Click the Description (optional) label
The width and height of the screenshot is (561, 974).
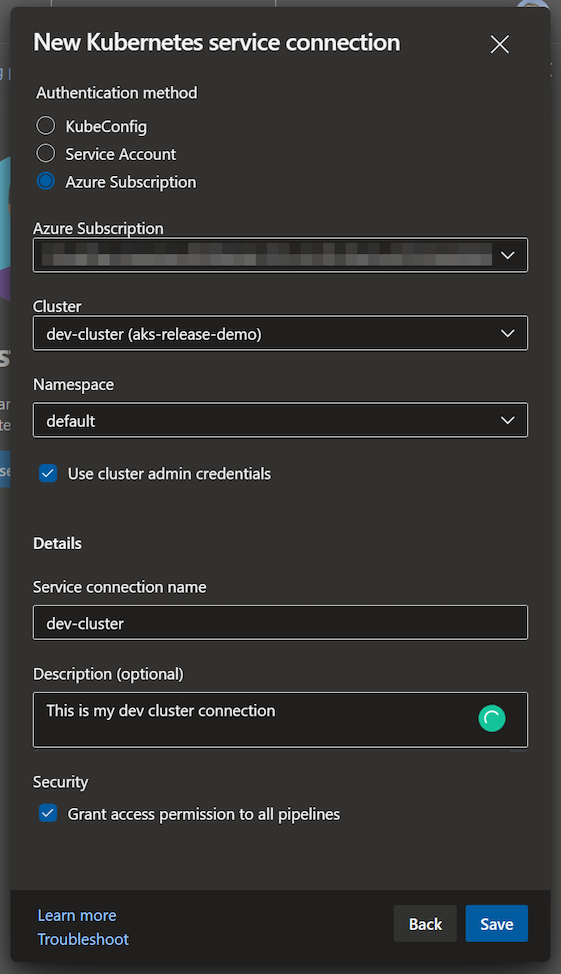coord(108,674)
